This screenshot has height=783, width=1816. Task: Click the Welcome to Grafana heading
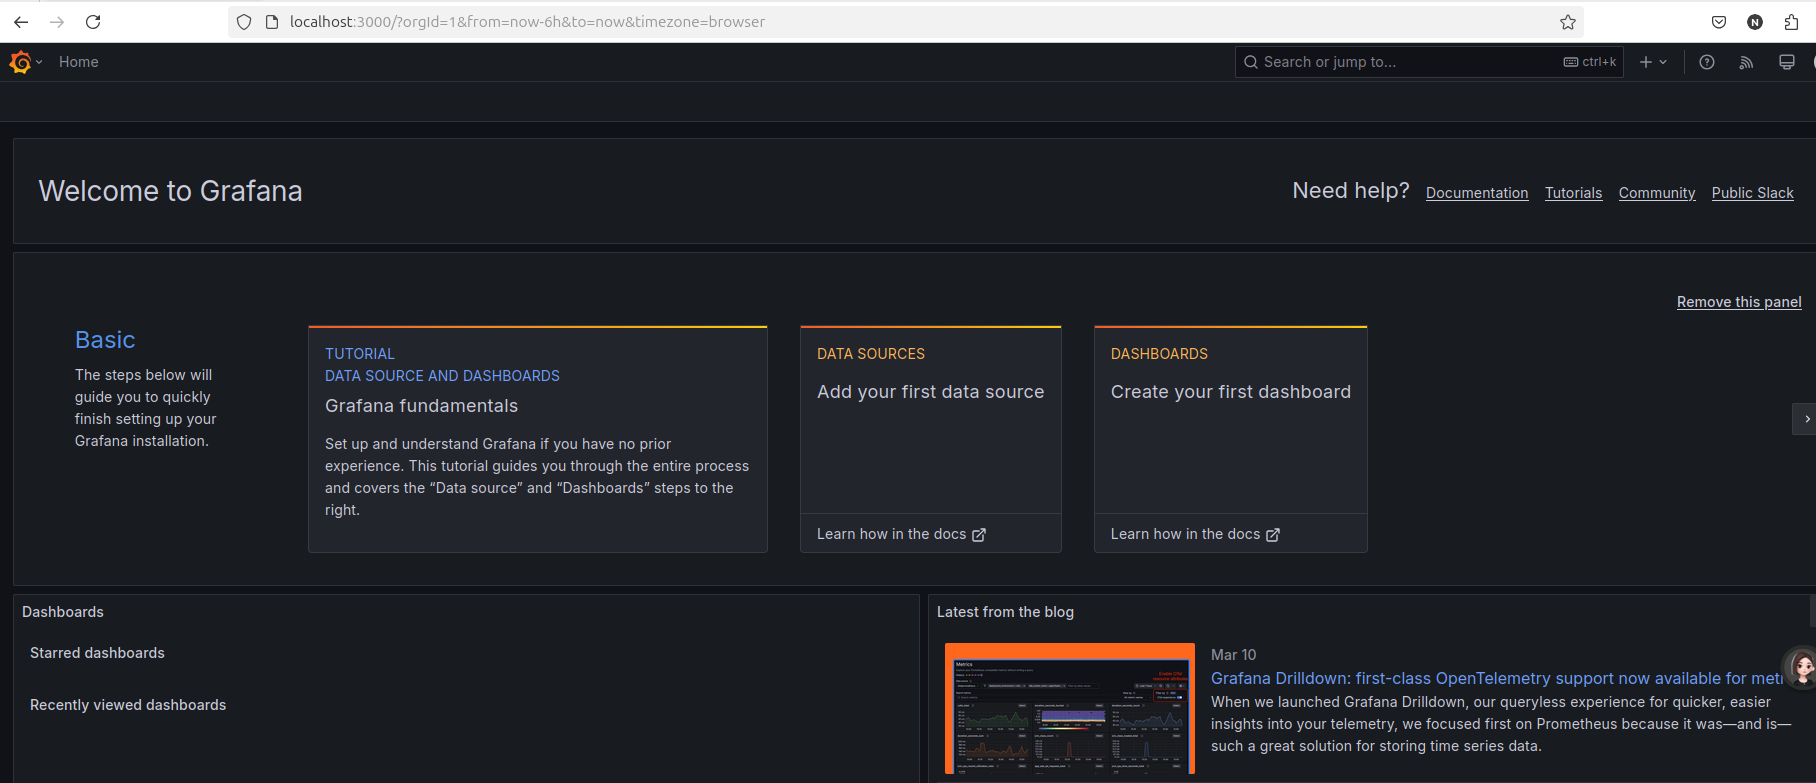pos(170,191)
